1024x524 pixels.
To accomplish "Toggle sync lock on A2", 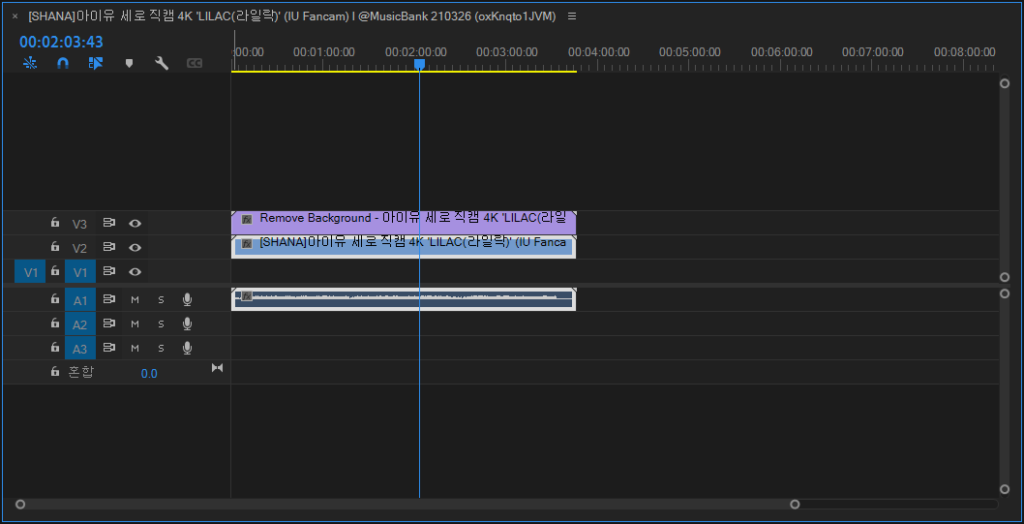I will (x=109, y=323).
